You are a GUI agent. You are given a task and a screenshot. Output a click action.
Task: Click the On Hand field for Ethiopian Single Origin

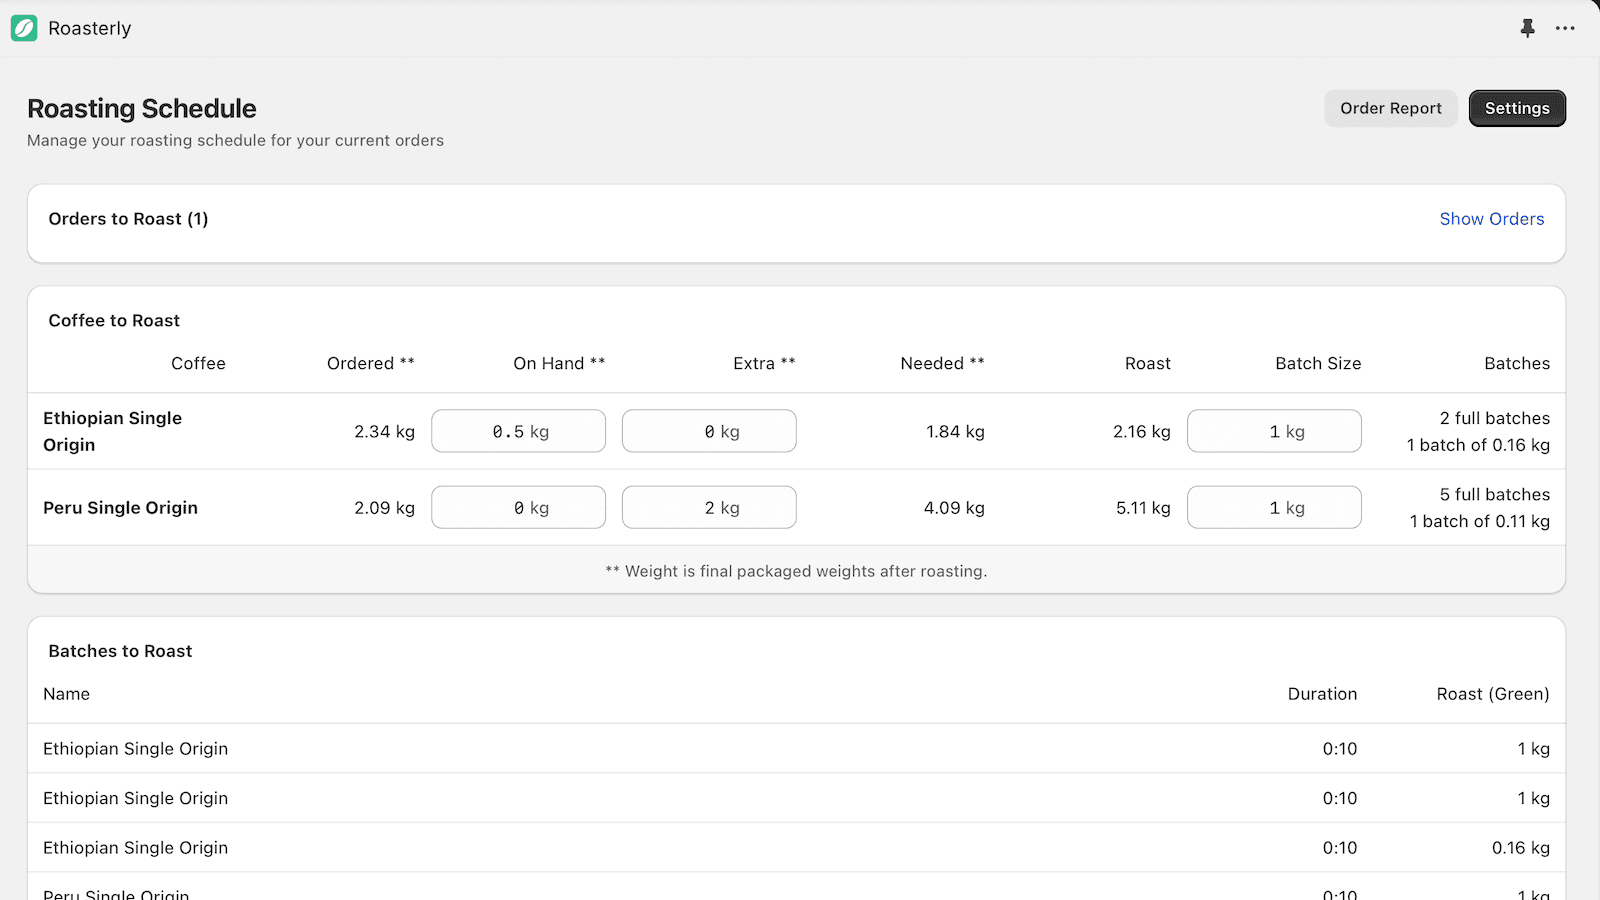tap(518, 431)
